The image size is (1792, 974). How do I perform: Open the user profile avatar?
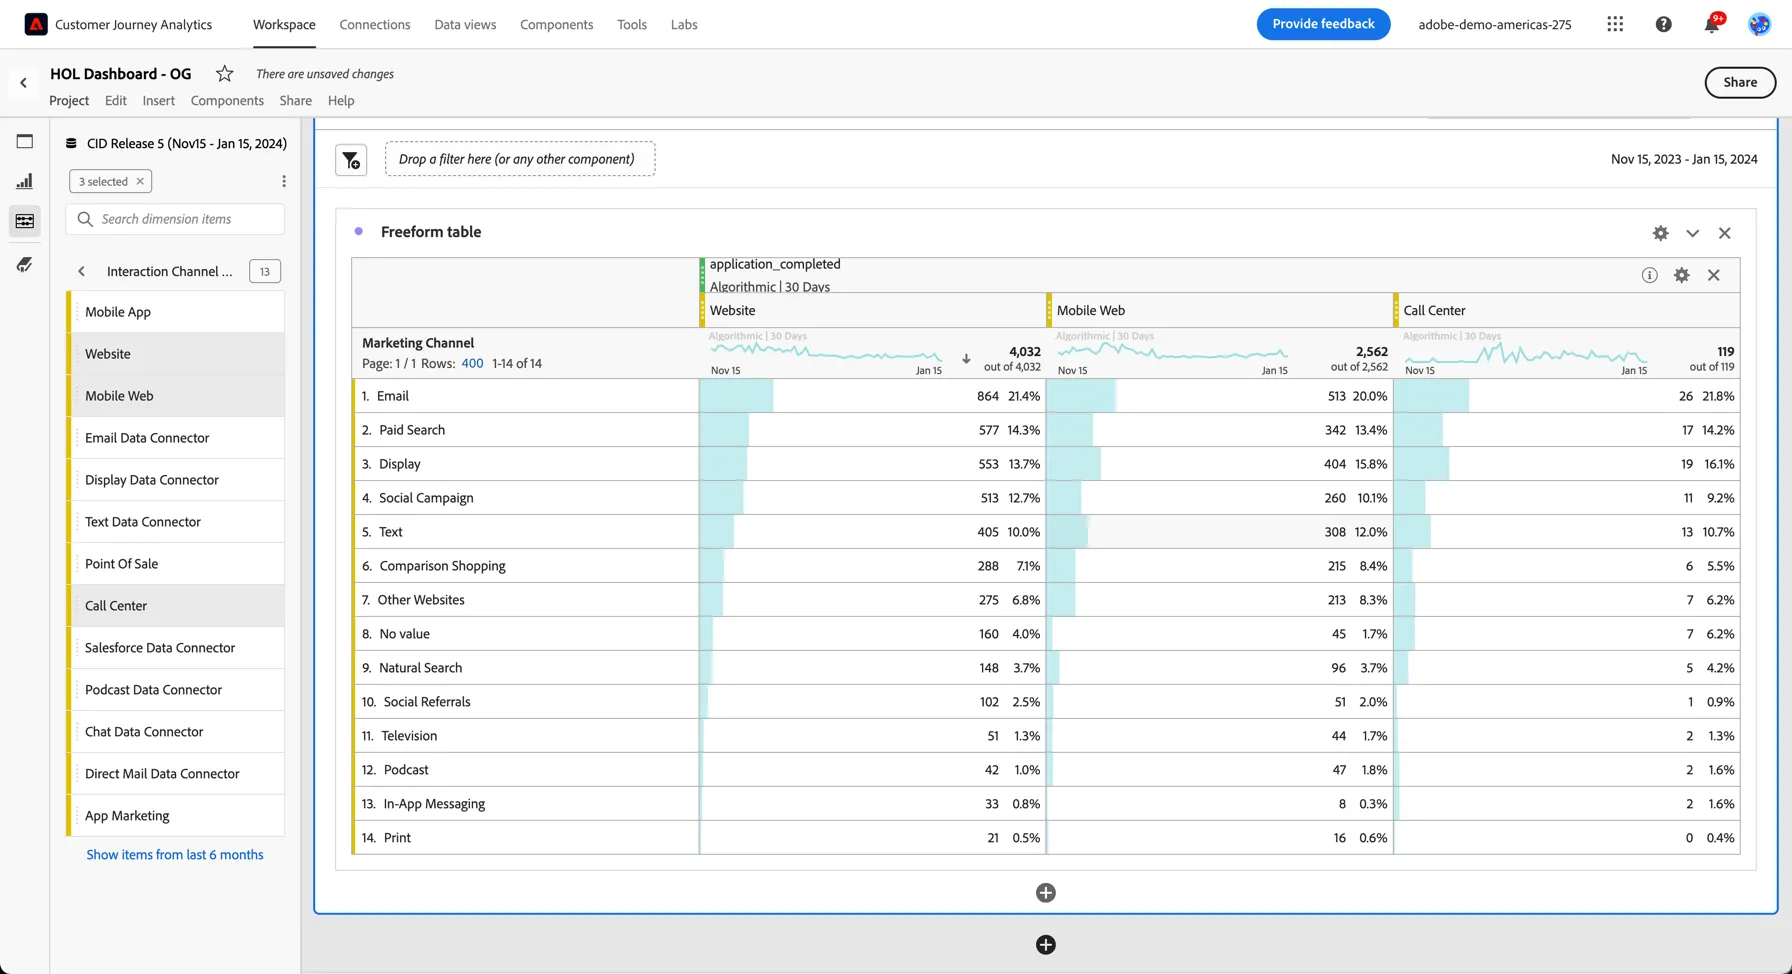point(1759,24)
